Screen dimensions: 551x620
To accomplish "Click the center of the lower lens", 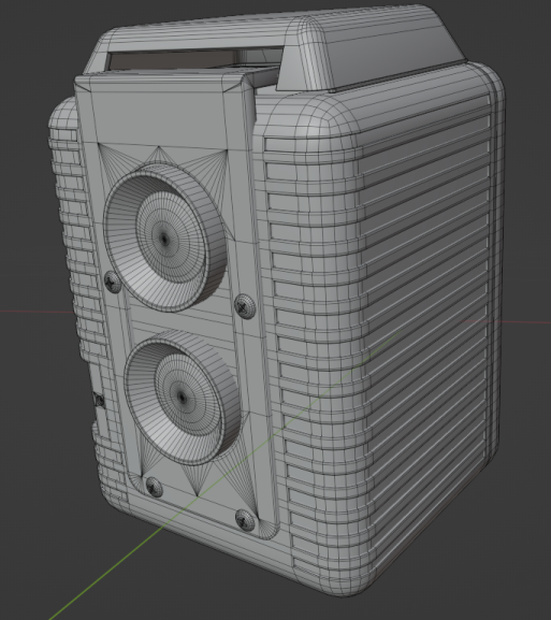I will click(x=182, y=397).
